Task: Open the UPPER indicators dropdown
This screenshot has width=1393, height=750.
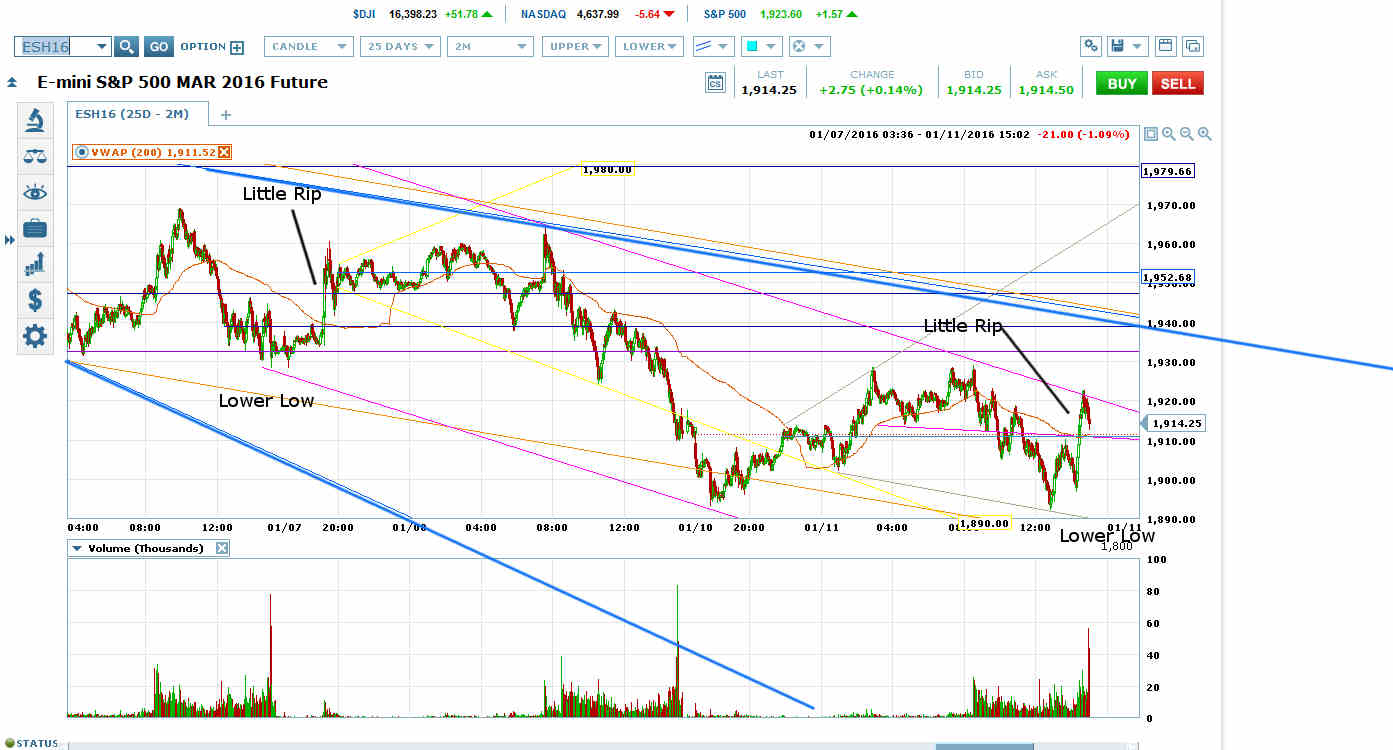Action: (x=575, y=46)
